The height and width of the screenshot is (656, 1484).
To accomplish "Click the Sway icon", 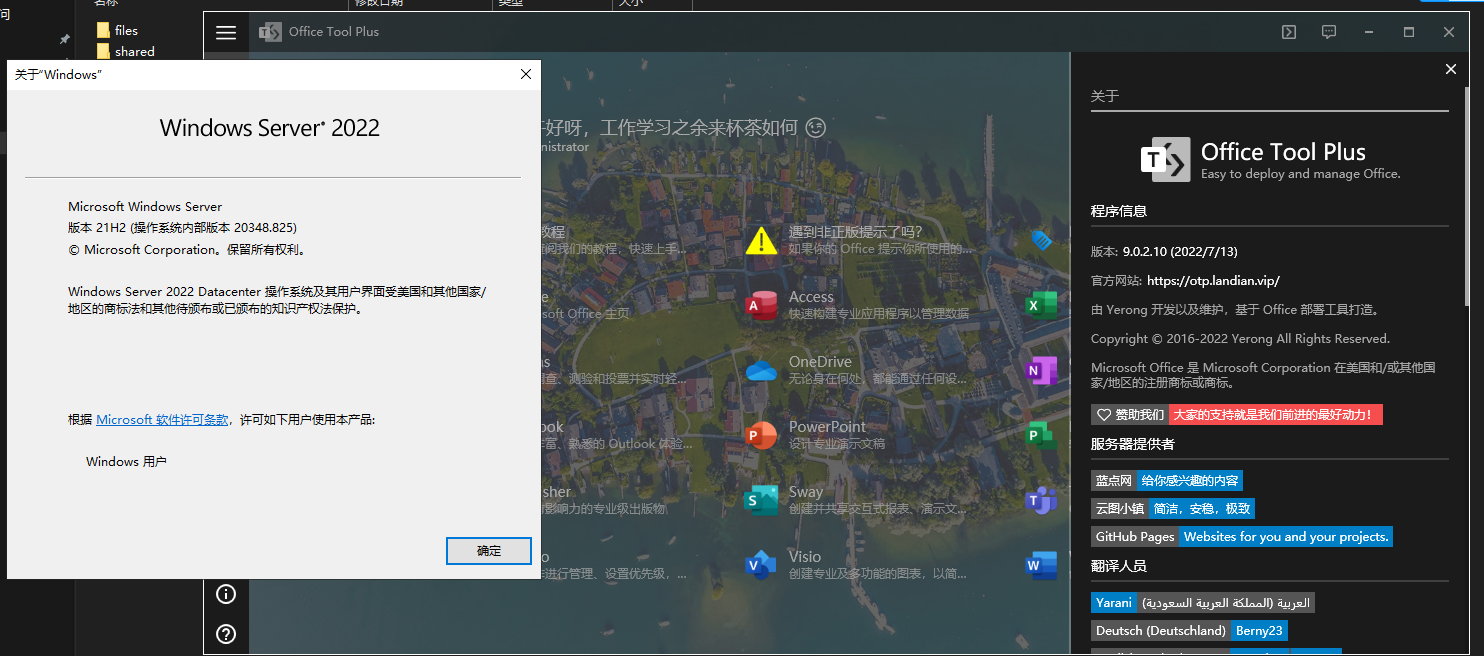I will (761, 500).
